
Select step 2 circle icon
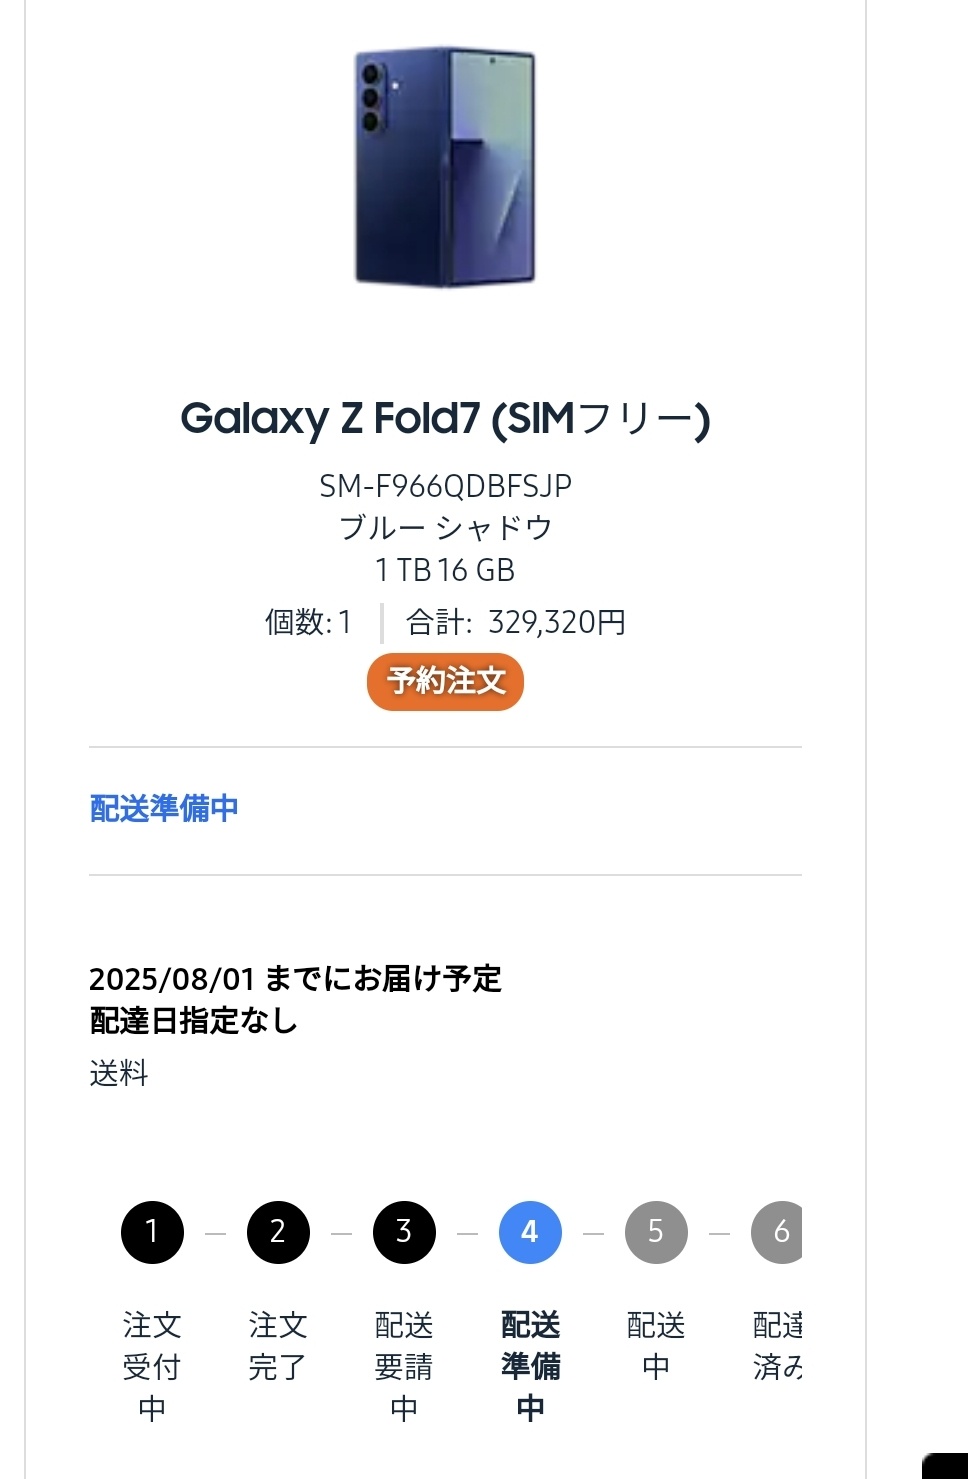pos(278,1232)
